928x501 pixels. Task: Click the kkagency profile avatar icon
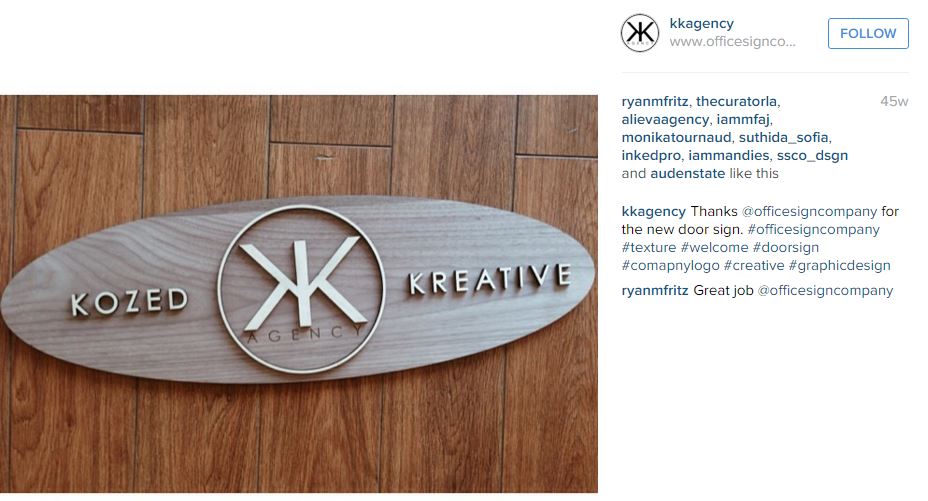(x=640, y=33)
